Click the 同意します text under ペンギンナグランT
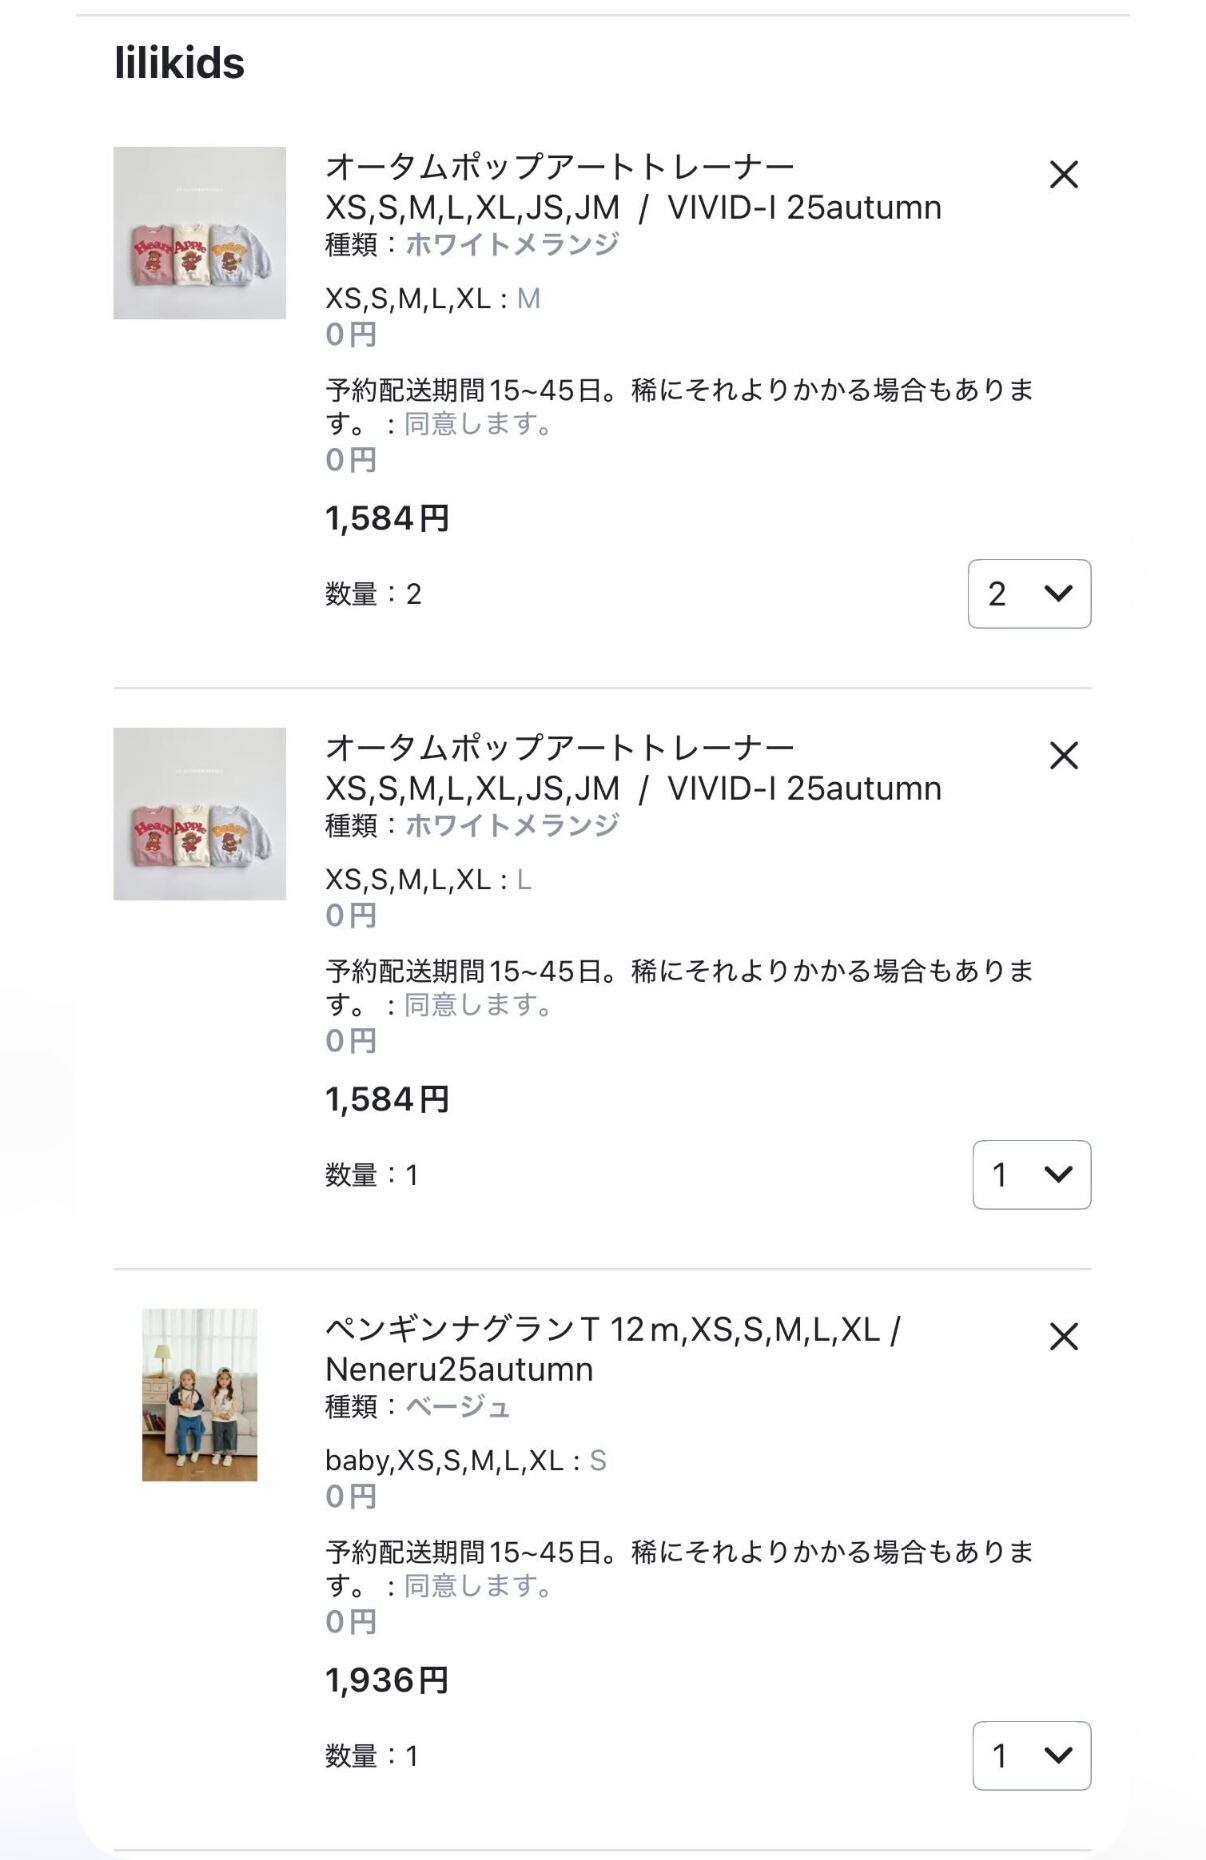The height and width of the screenshot is (1860, 1206). tap(477, 1586)
